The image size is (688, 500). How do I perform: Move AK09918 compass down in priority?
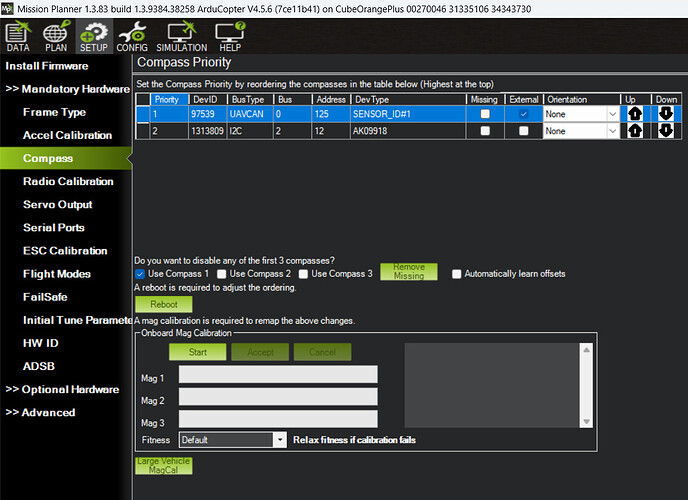pos(666,131)
